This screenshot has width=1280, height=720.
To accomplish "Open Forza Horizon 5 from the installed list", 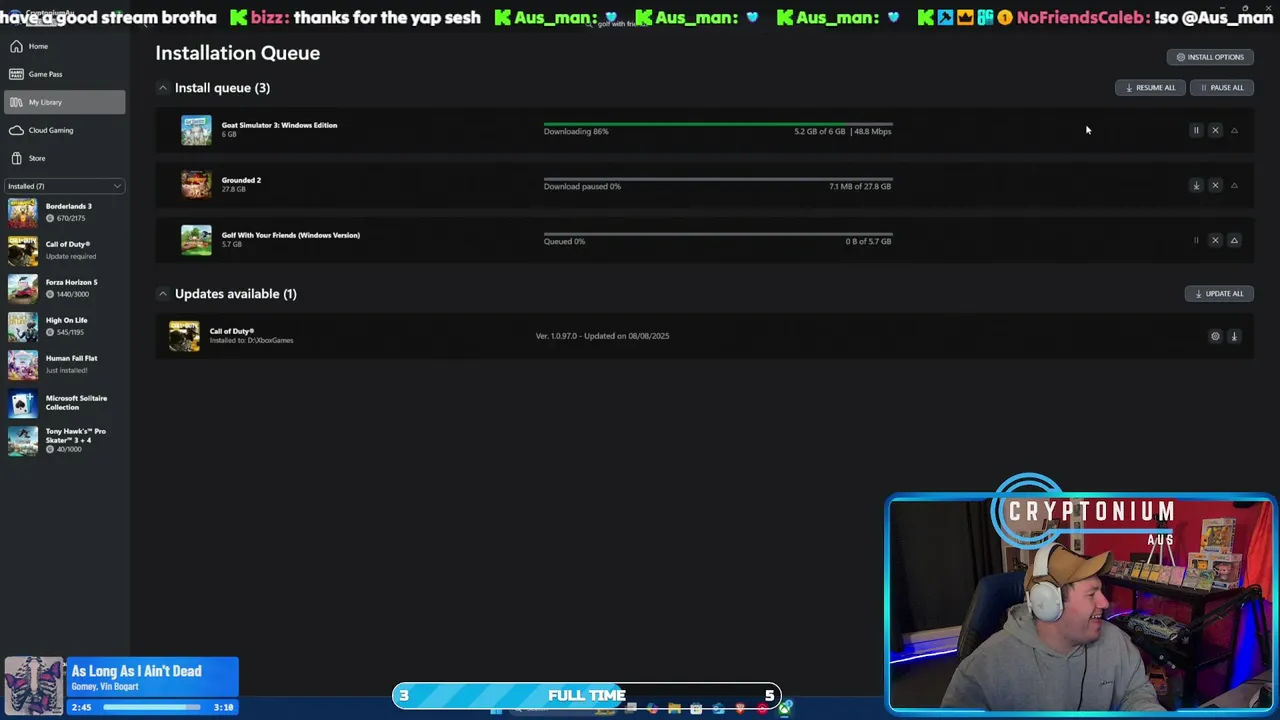I will pos(64,288).
